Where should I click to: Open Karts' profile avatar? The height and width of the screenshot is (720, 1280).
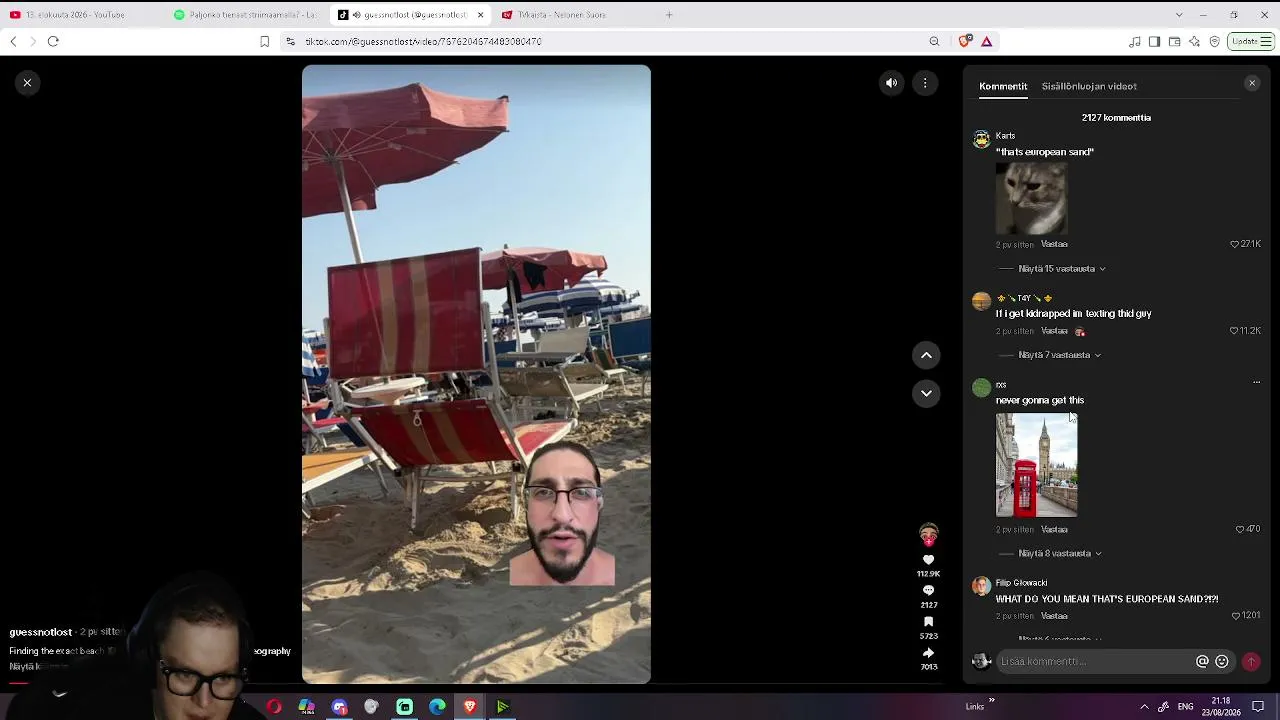coord(981,140)
